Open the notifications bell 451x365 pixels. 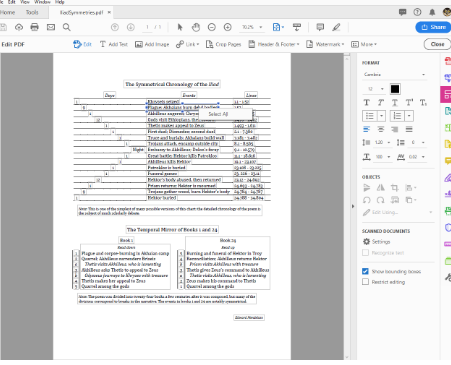coord(432,12)
